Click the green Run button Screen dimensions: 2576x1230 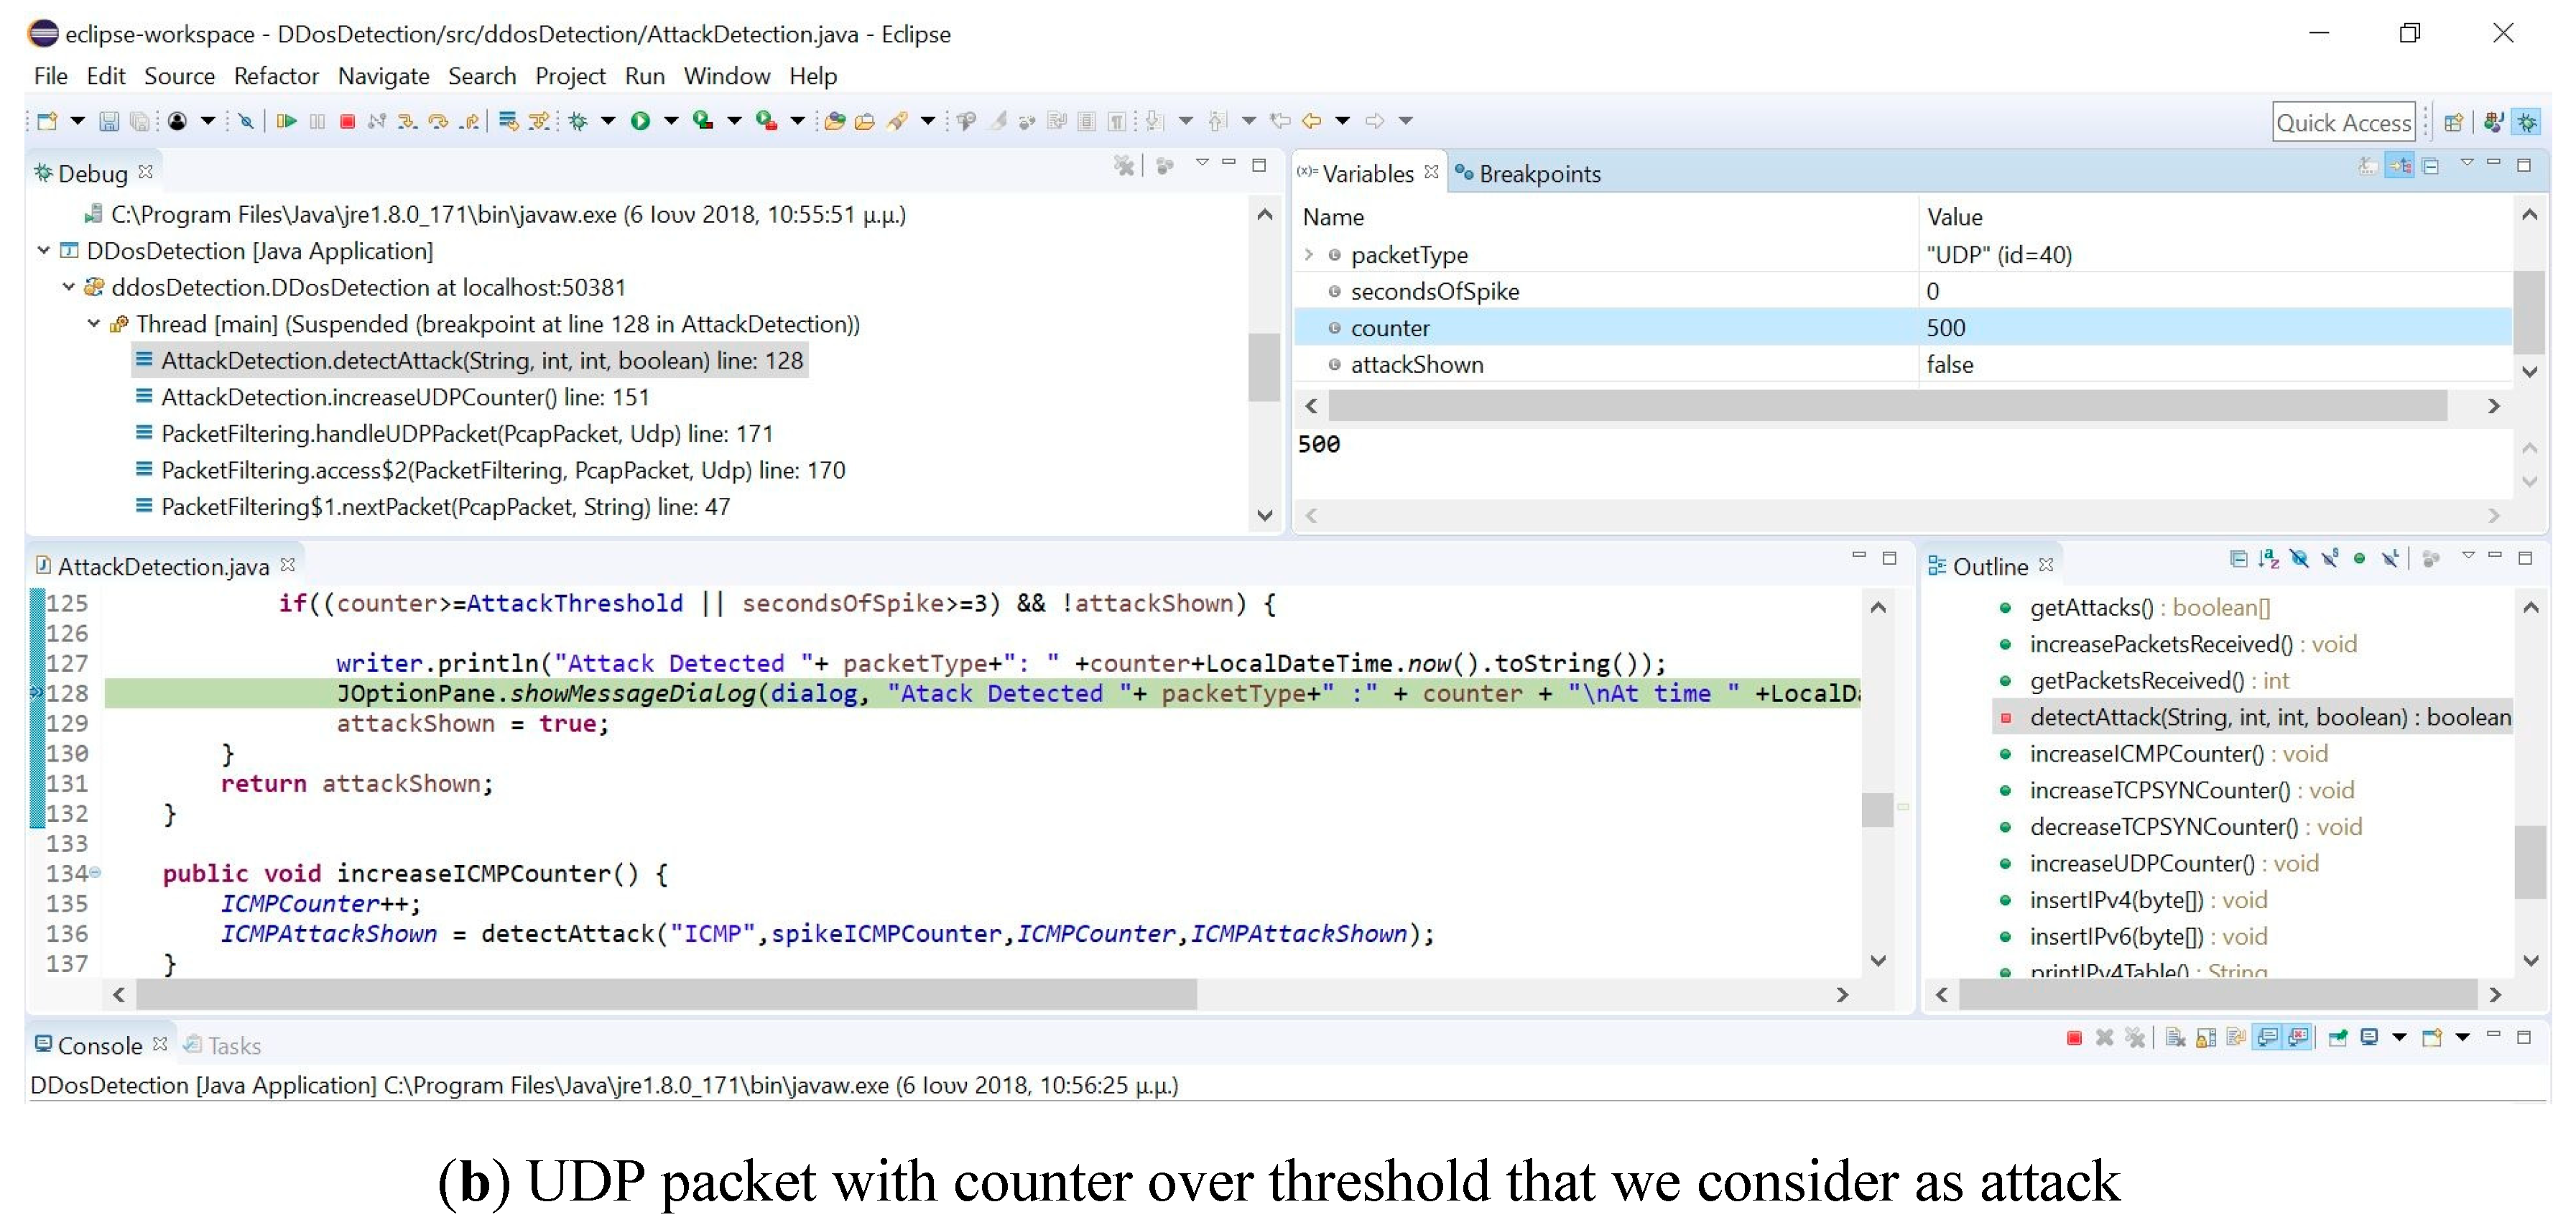(640, 121)
